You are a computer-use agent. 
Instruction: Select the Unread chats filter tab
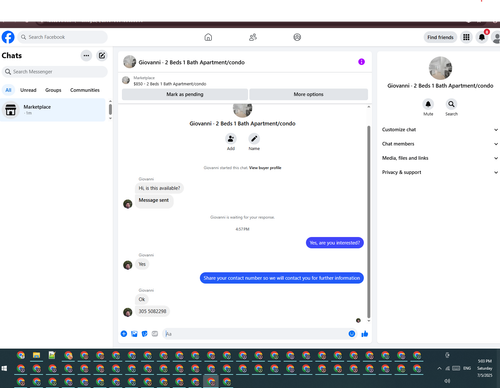coord(28,90)
